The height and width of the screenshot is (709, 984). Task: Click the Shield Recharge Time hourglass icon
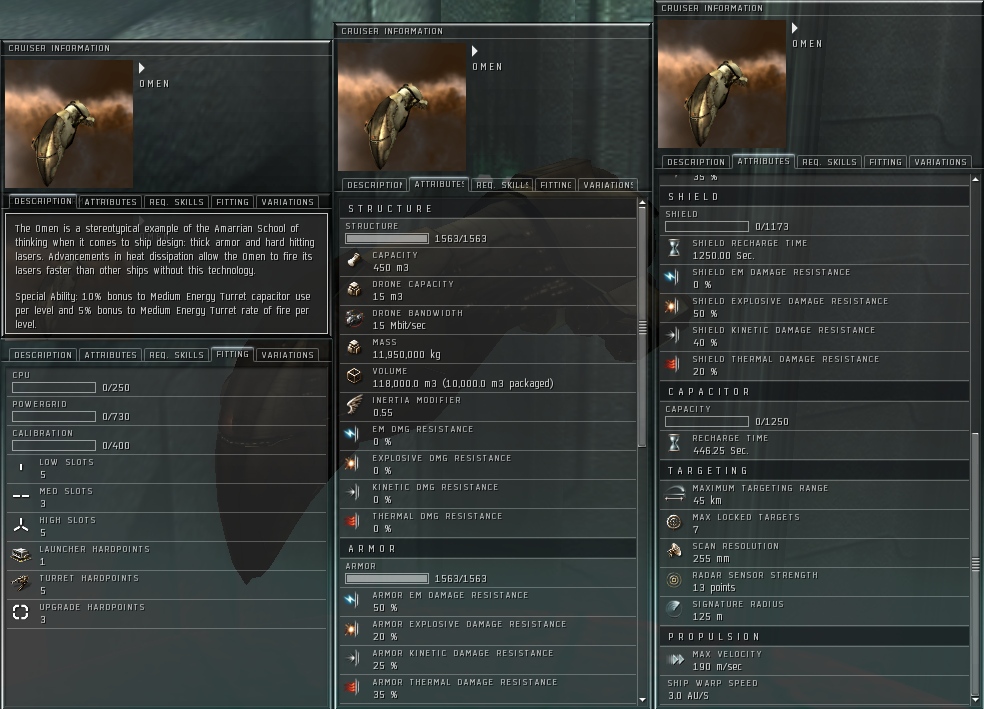(x=674, y=248)
